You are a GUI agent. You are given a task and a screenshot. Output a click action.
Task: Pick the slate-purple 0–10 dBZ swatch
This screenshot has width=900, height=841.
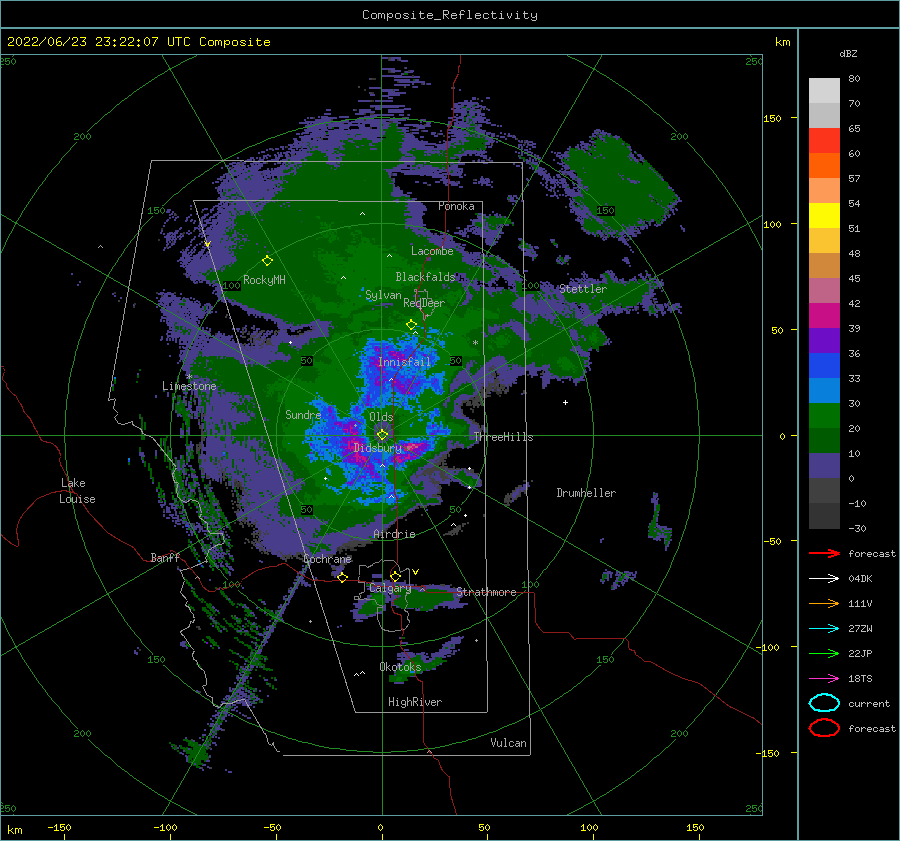coord(824,466)
